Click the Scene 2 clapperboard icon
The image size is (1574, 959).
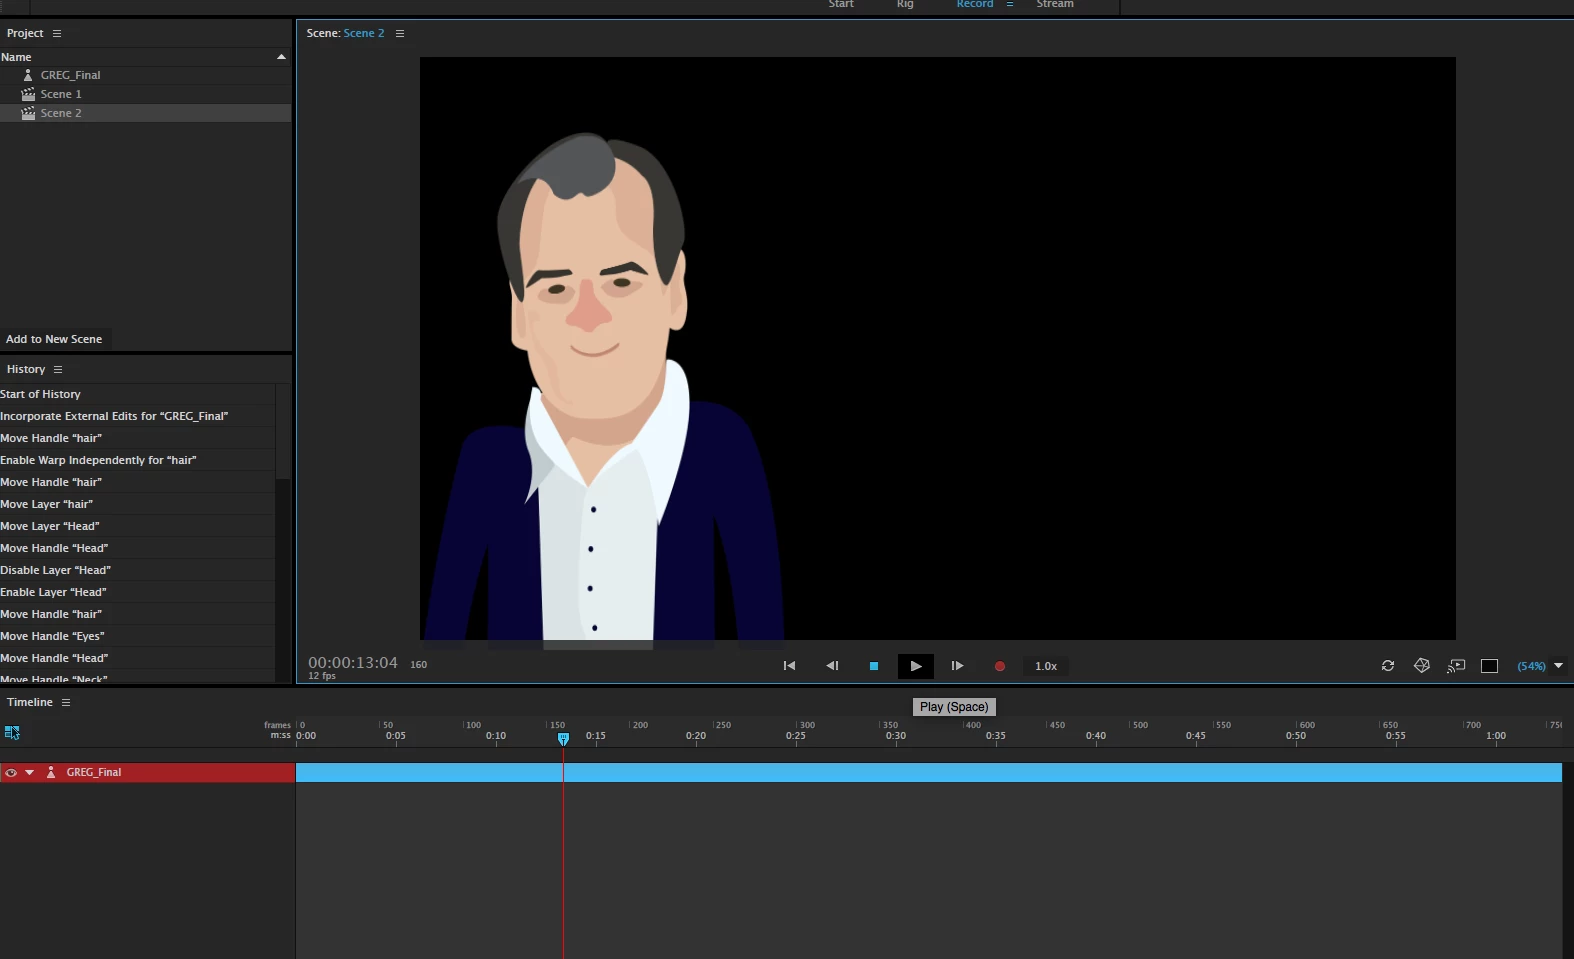point(28,113)
